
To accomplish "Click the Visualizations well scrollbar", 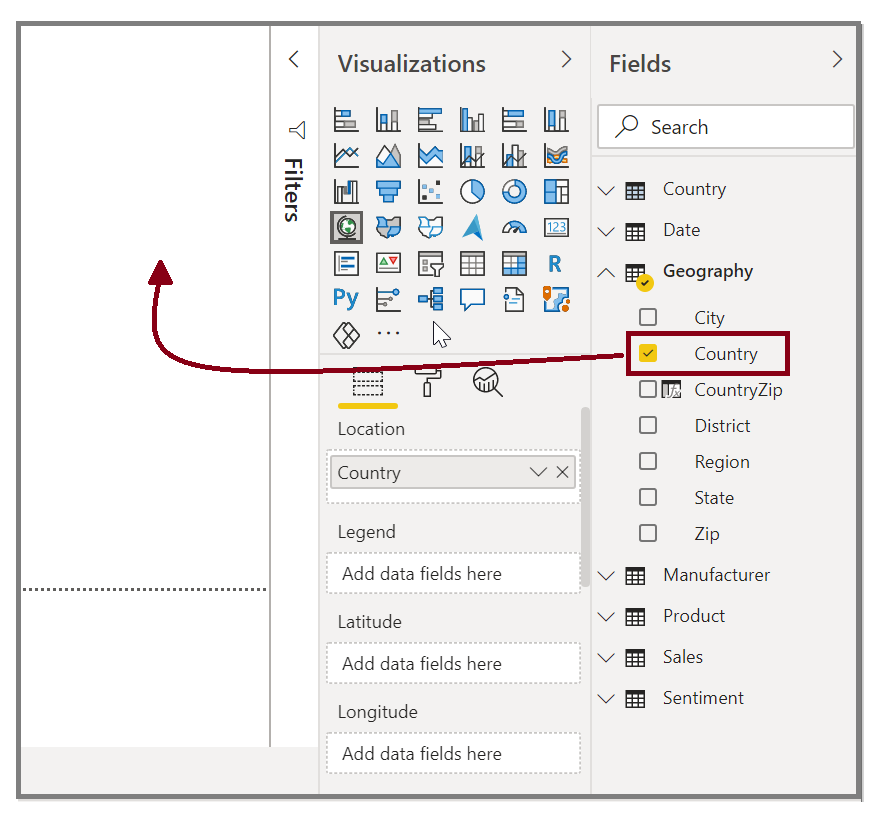I will pos(586,497).
